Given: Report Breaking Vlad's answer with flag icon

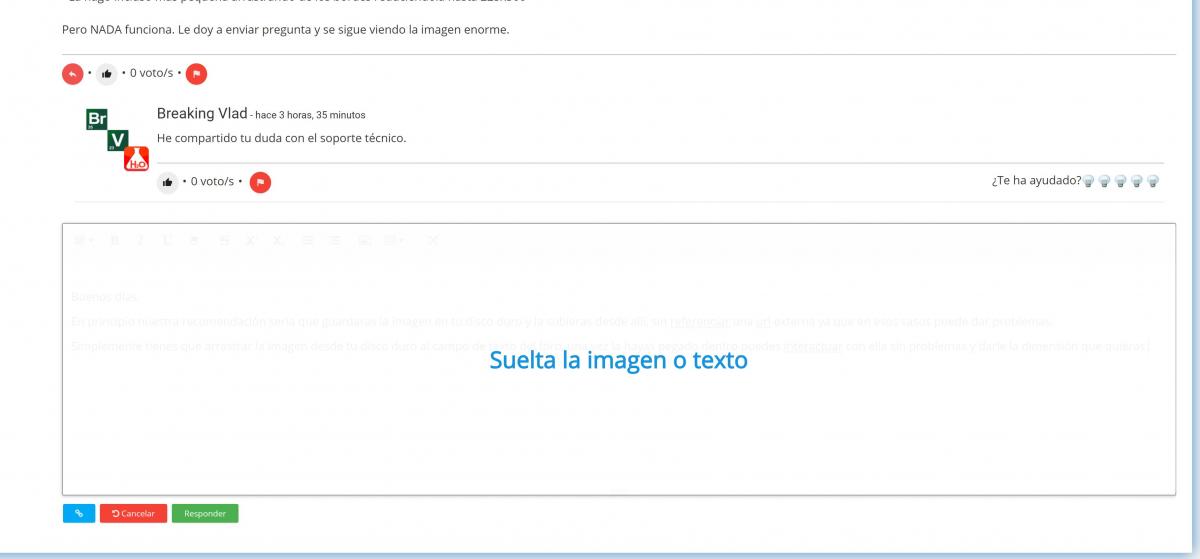Looking at the screenshot, I should (x=260, y=182).
